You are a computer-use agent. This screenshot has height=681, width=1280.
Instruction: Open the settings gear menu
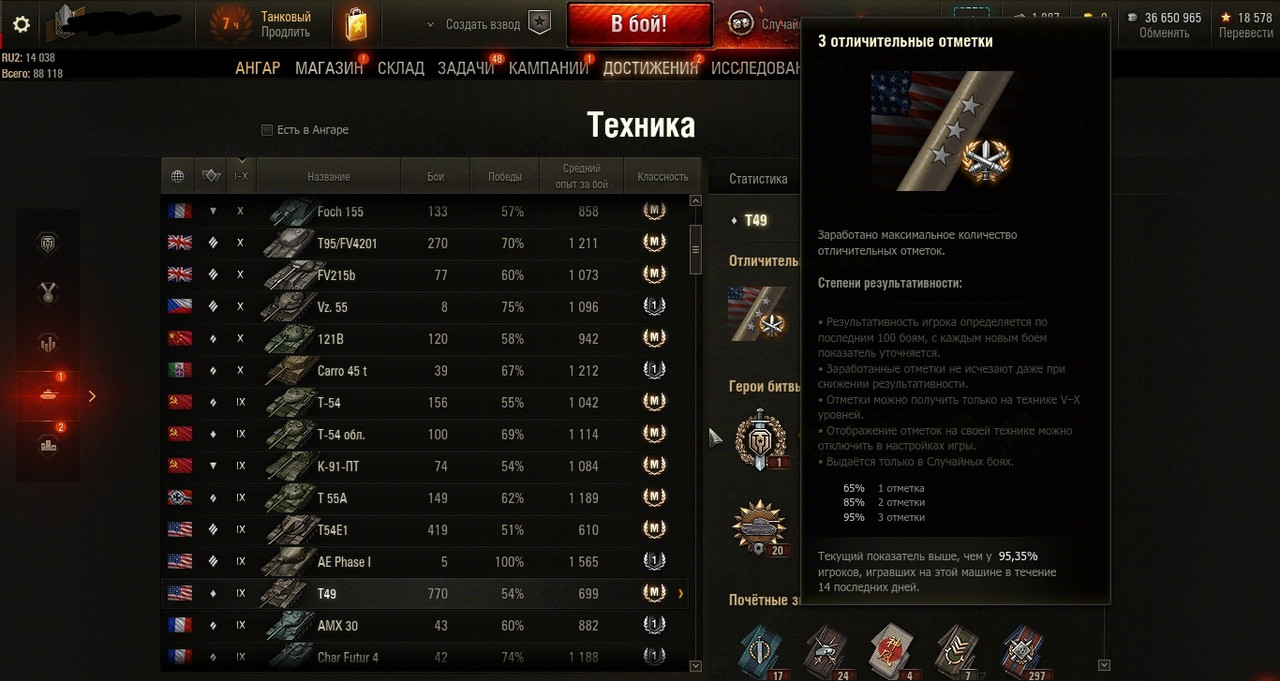click(21, 25)
